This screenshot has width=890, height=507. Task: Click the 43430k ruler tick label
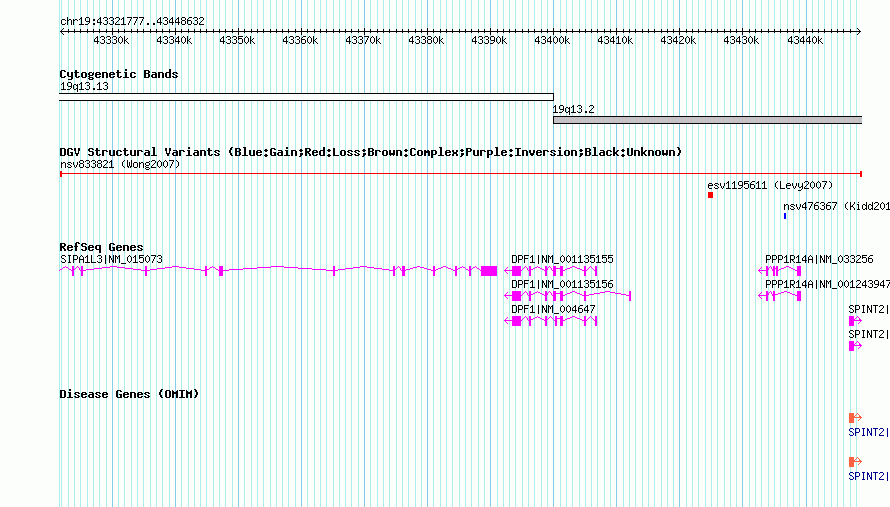pos(741,40)
